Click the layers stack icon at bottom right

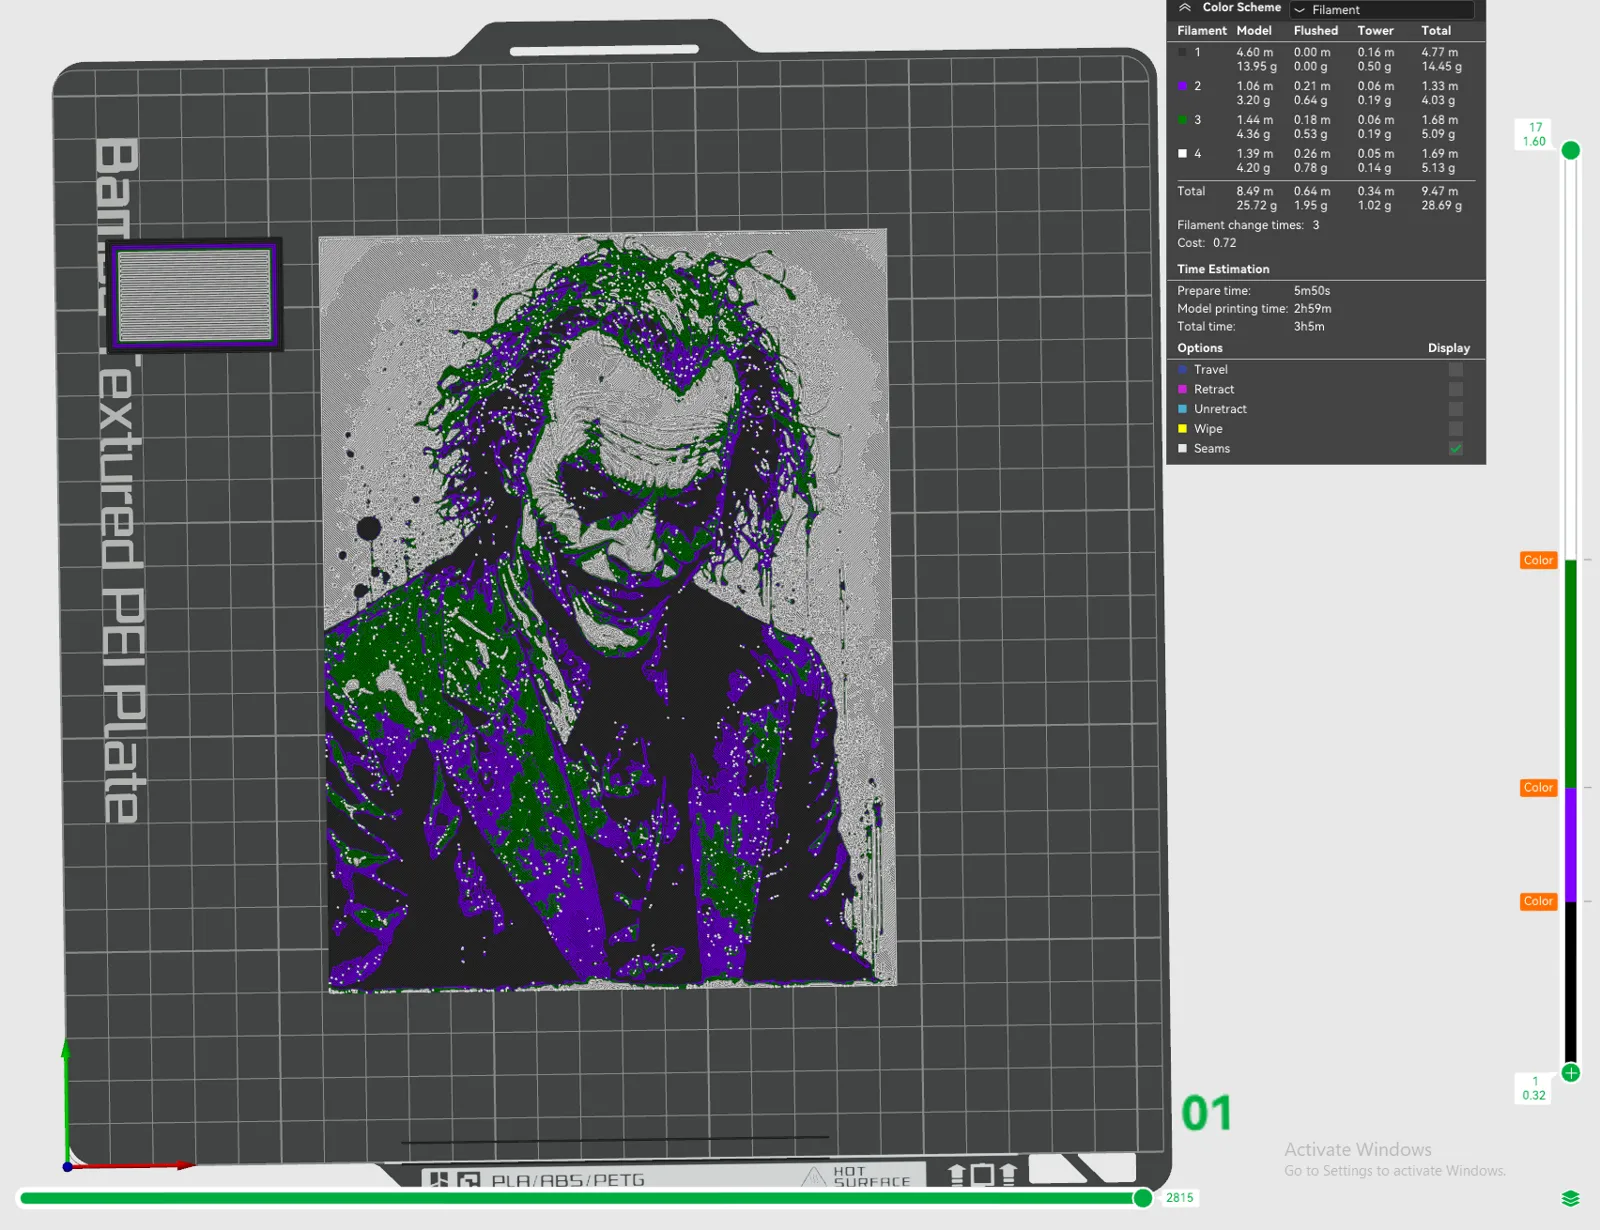coord(1570,1199)
